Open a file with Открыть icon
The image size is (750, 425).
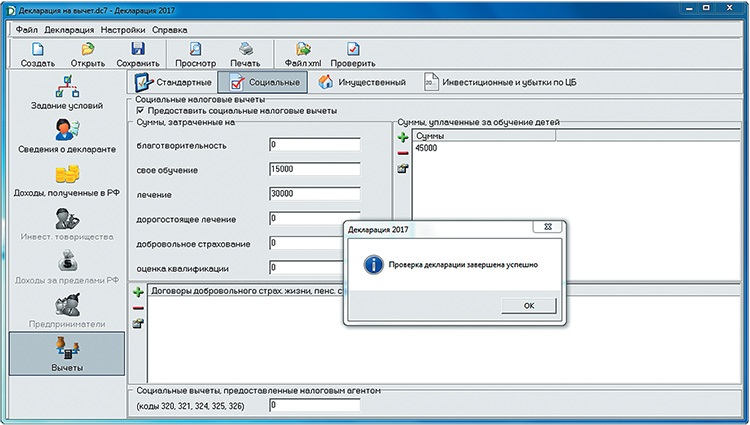click(x=87, y=53)
